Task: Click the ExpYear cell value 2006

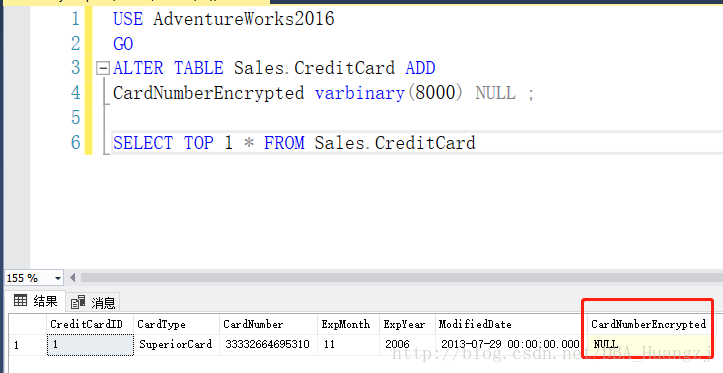Action: 407,344
